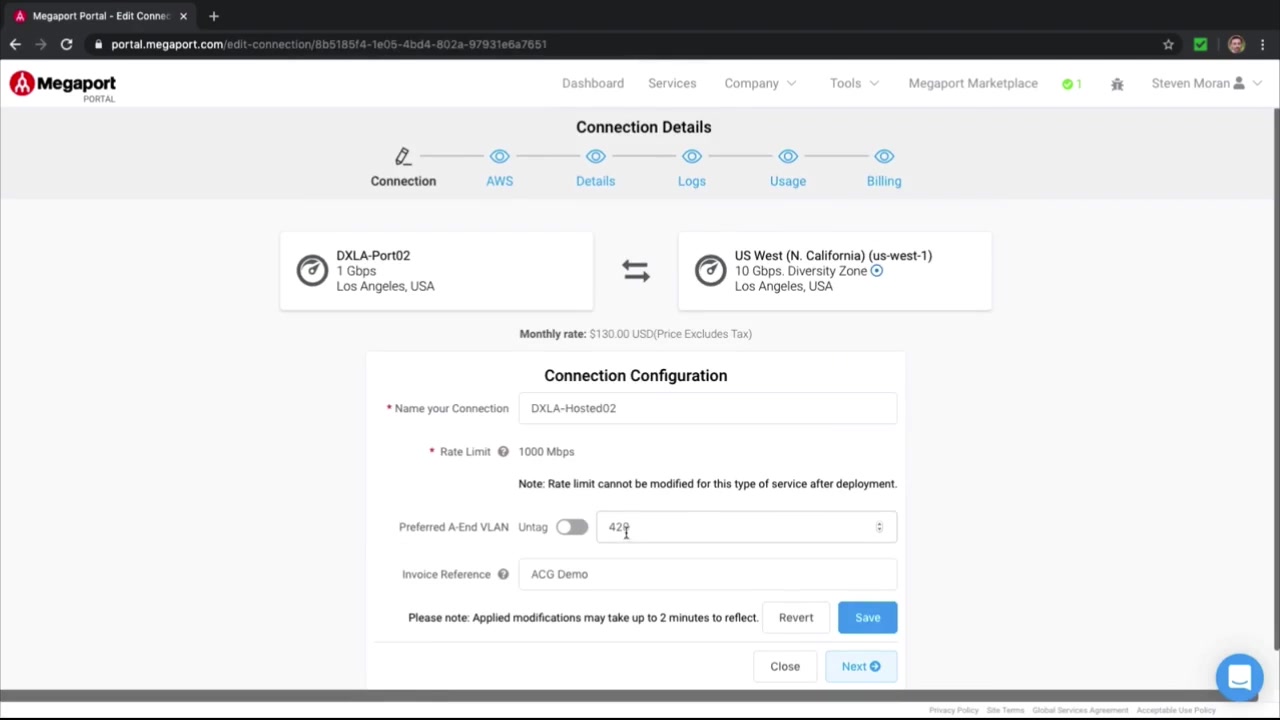Click the "1000 Mbps" rate limit value

tap(546, 452)
